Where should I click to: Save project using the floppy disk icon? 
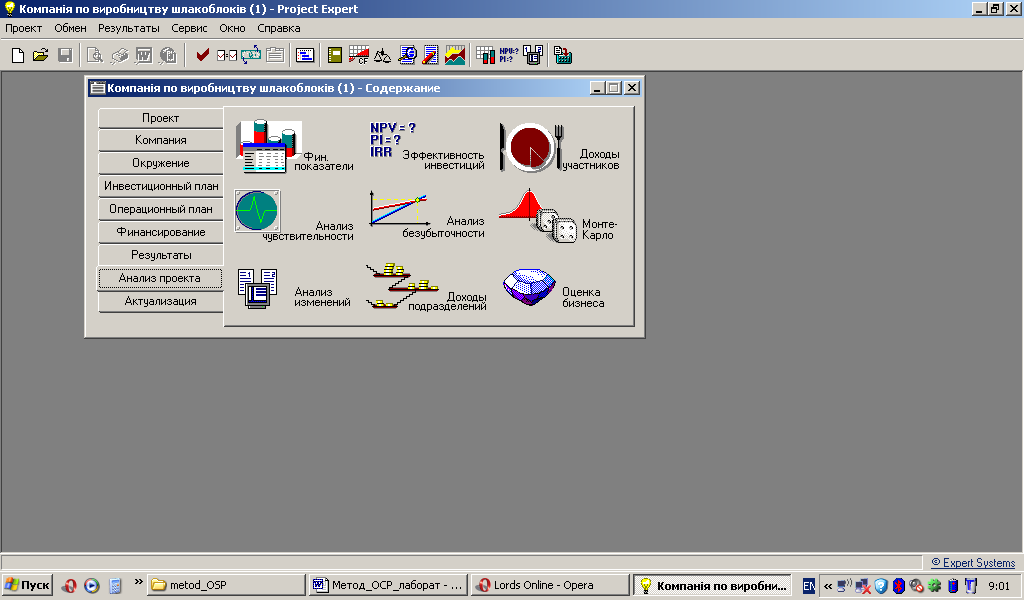point(65,55)
